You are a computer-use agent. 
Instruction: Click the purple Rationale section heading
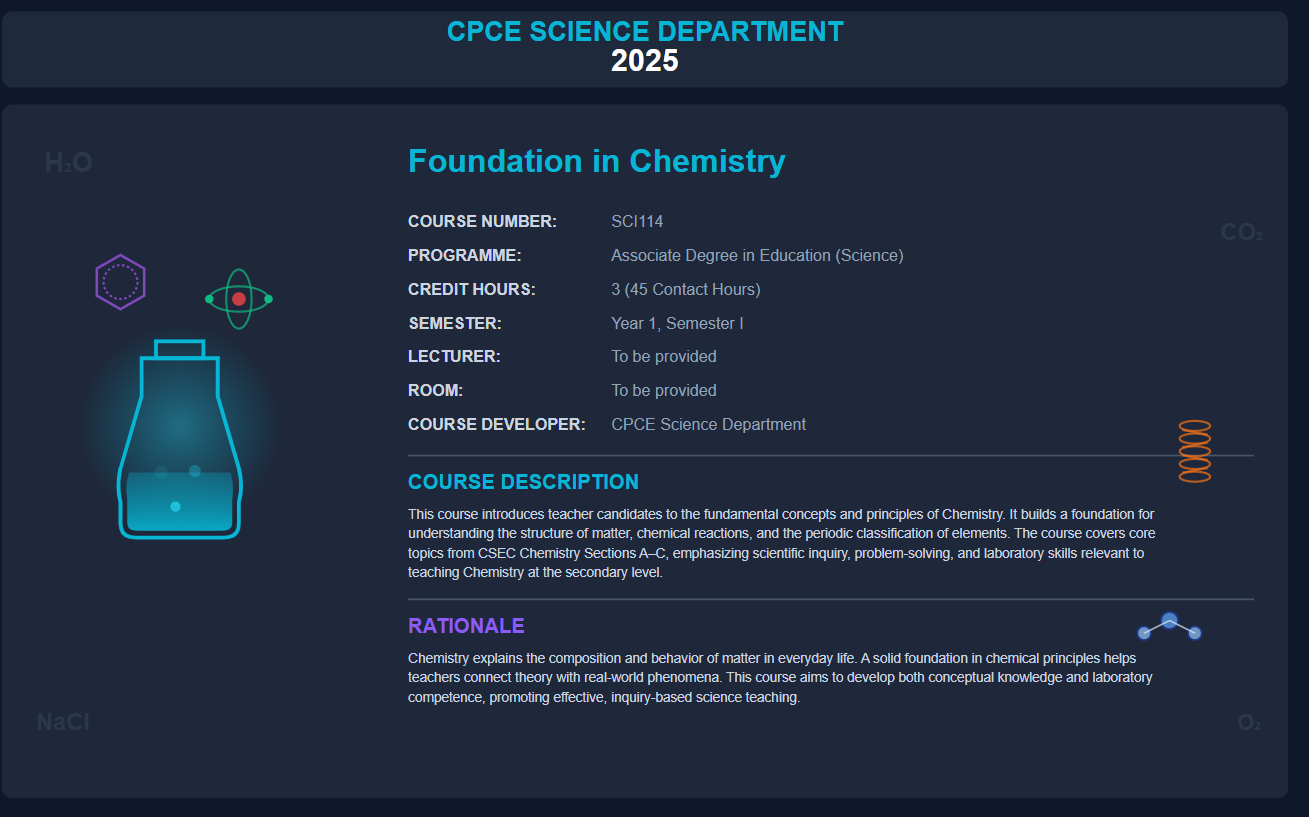[466, 626]
